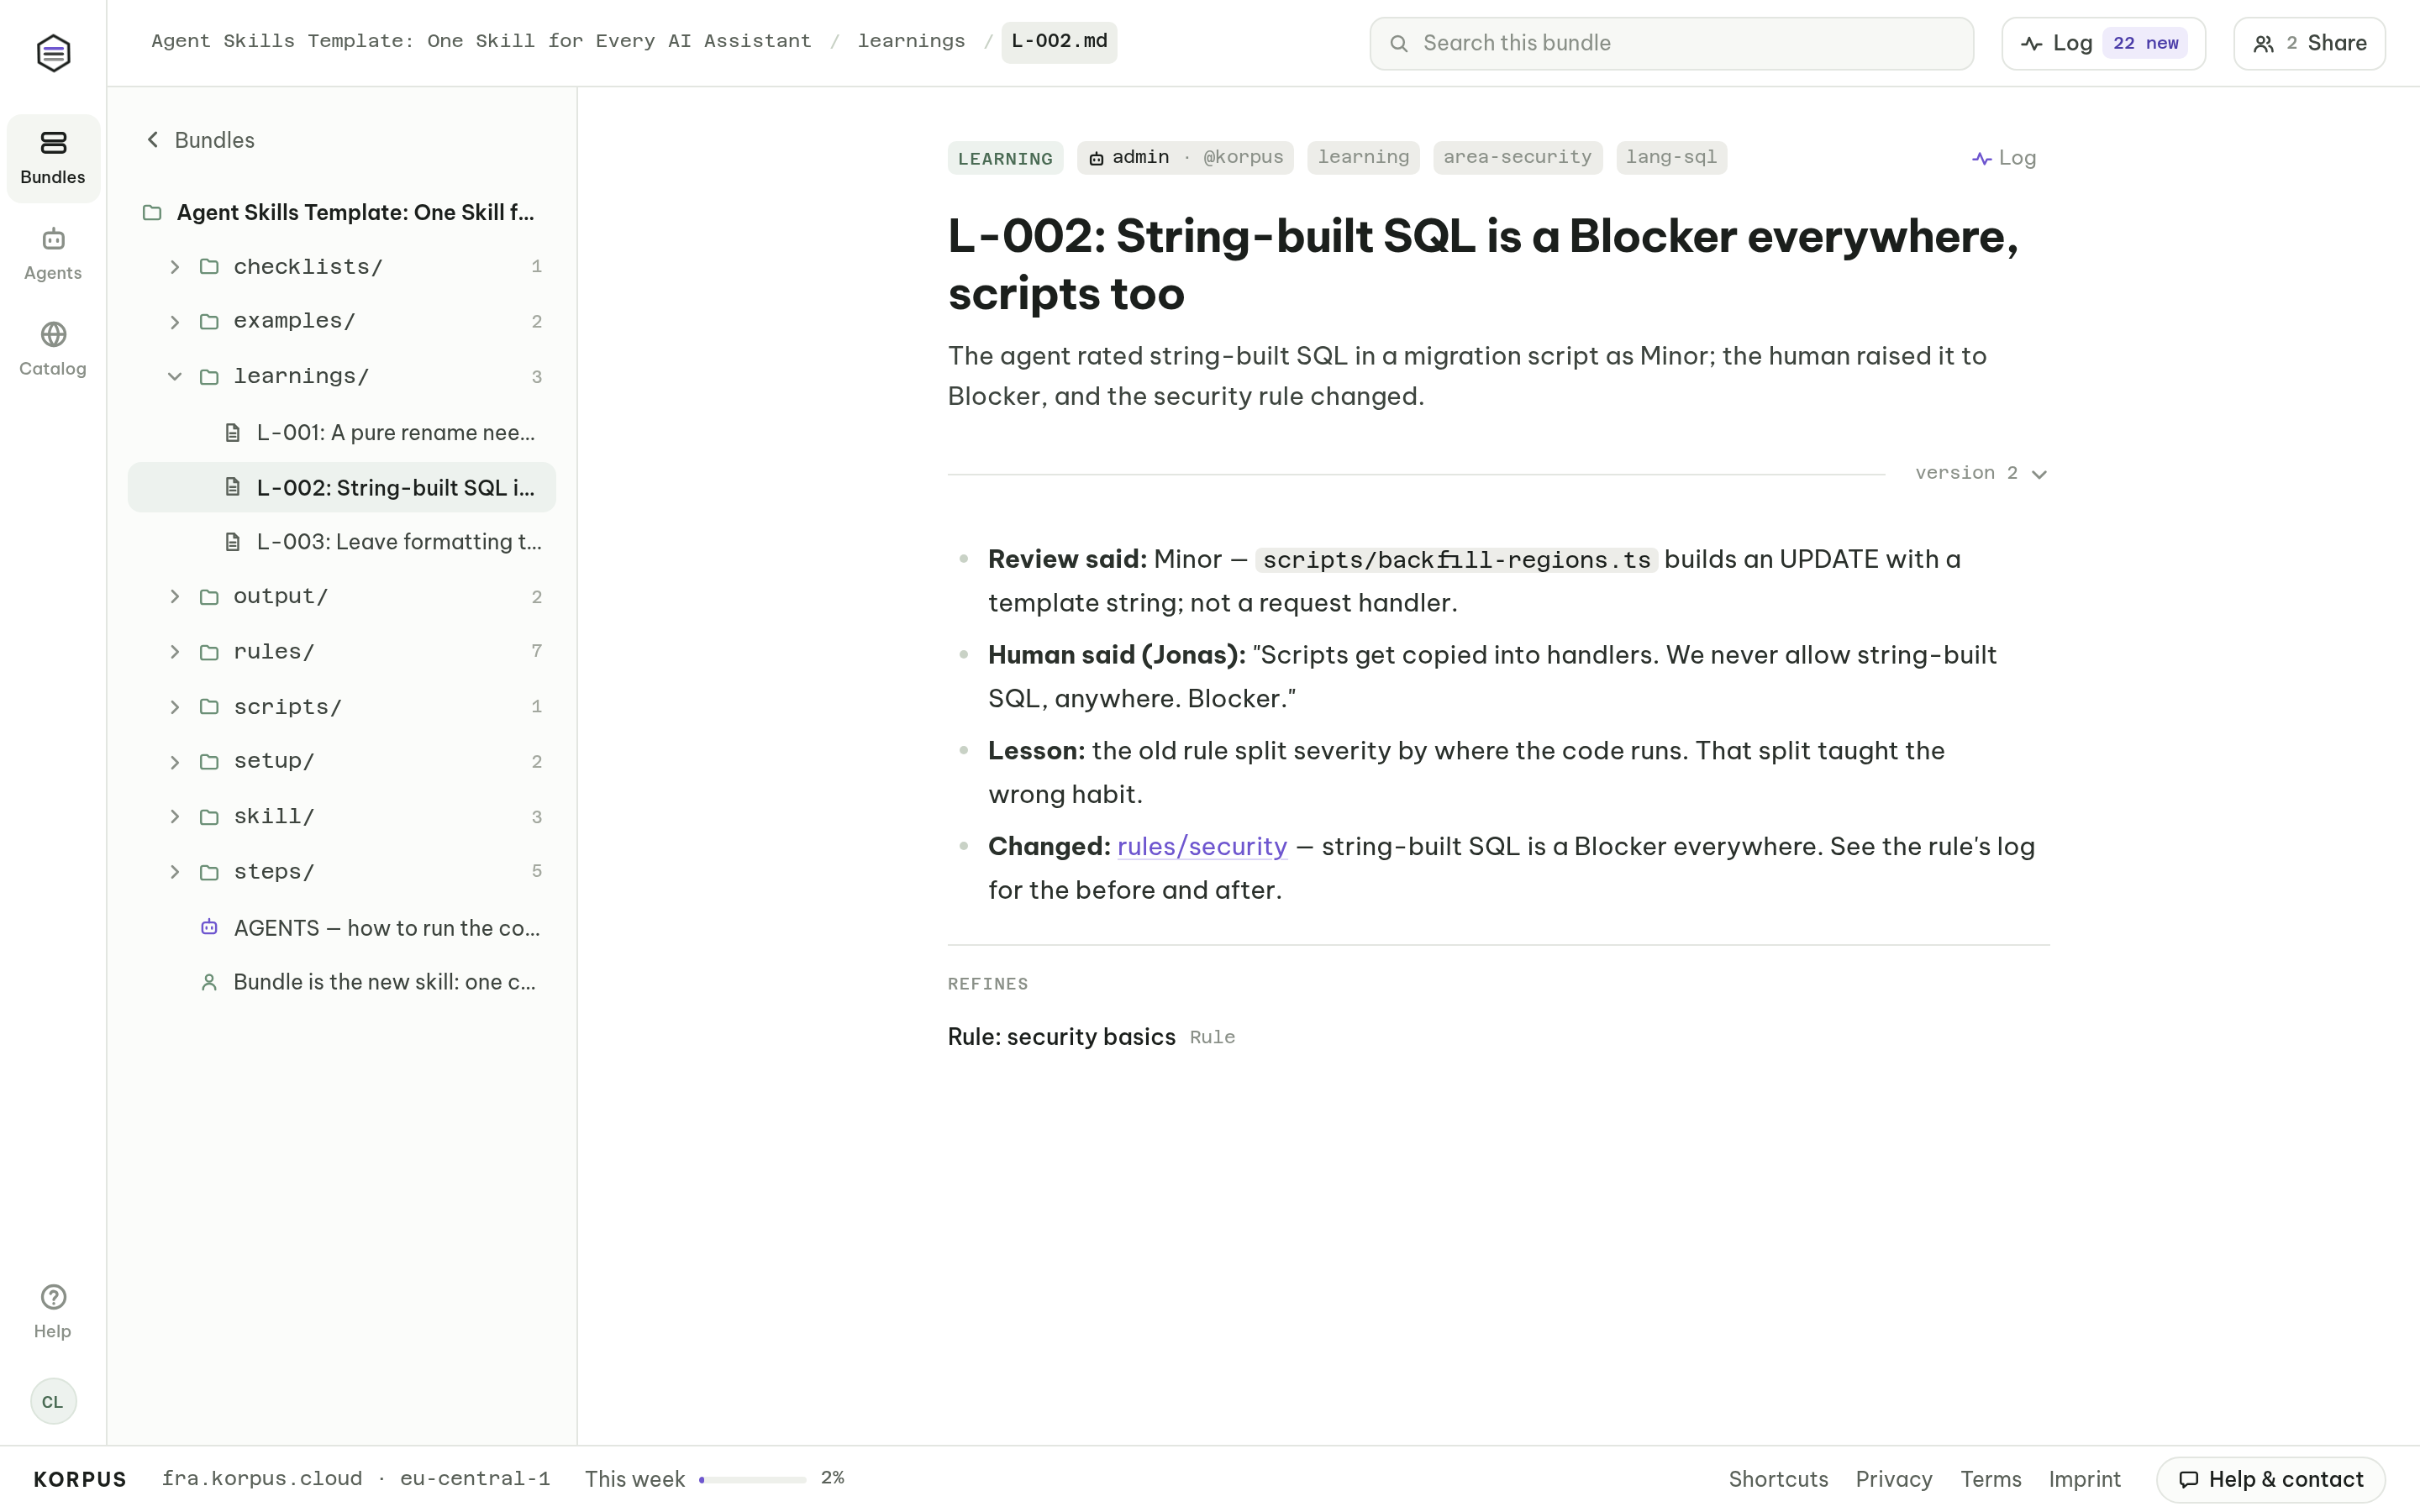Expand the skill/ folder

click(175, 817)
